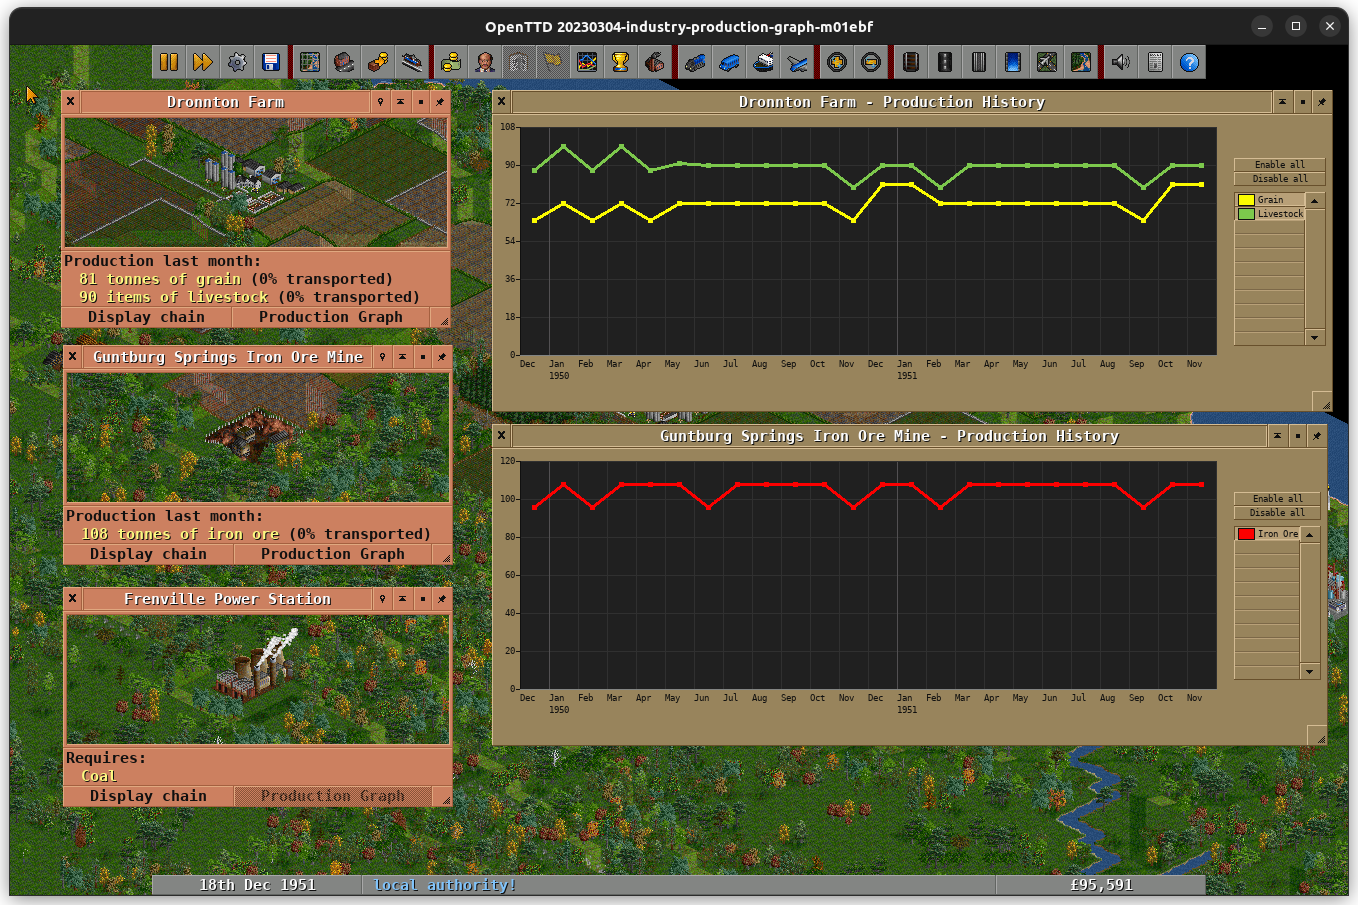Pause the game simulation
The width and height of the screenshot is (1358, 905).
(x=169, y=61)
